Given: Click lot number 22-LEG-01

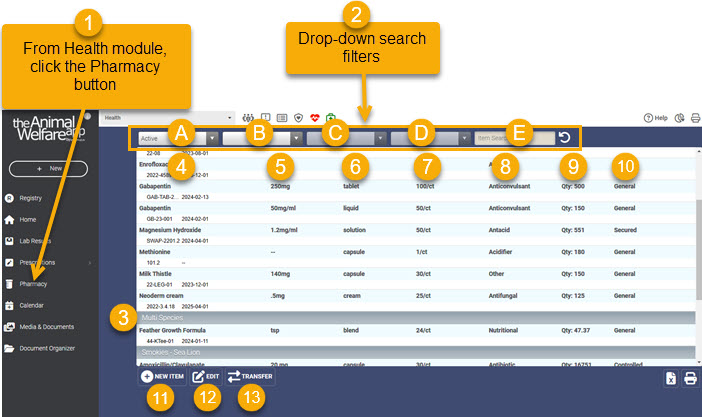Looking at the screenshot, I should pyautogui.click(x=159, y=285).
